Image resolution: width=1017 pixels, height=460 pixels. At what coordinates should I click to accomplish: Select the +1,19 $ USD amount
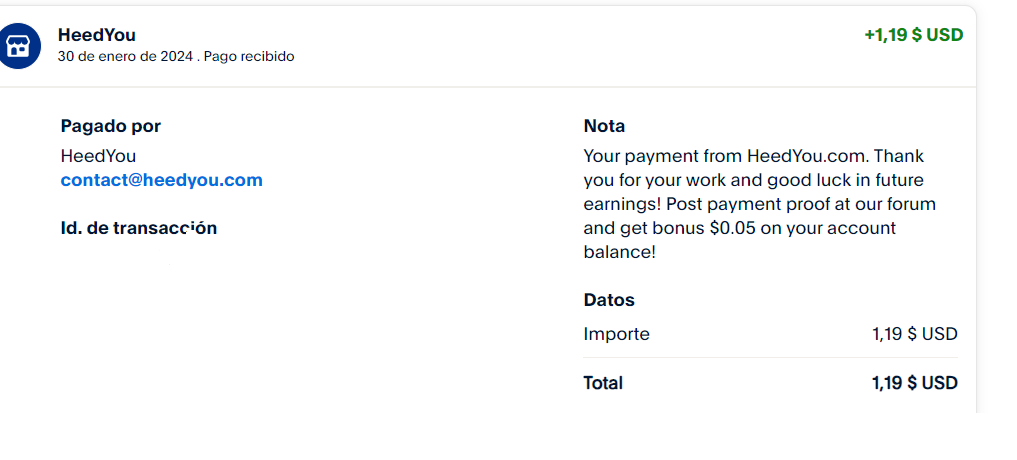point(913,35)
